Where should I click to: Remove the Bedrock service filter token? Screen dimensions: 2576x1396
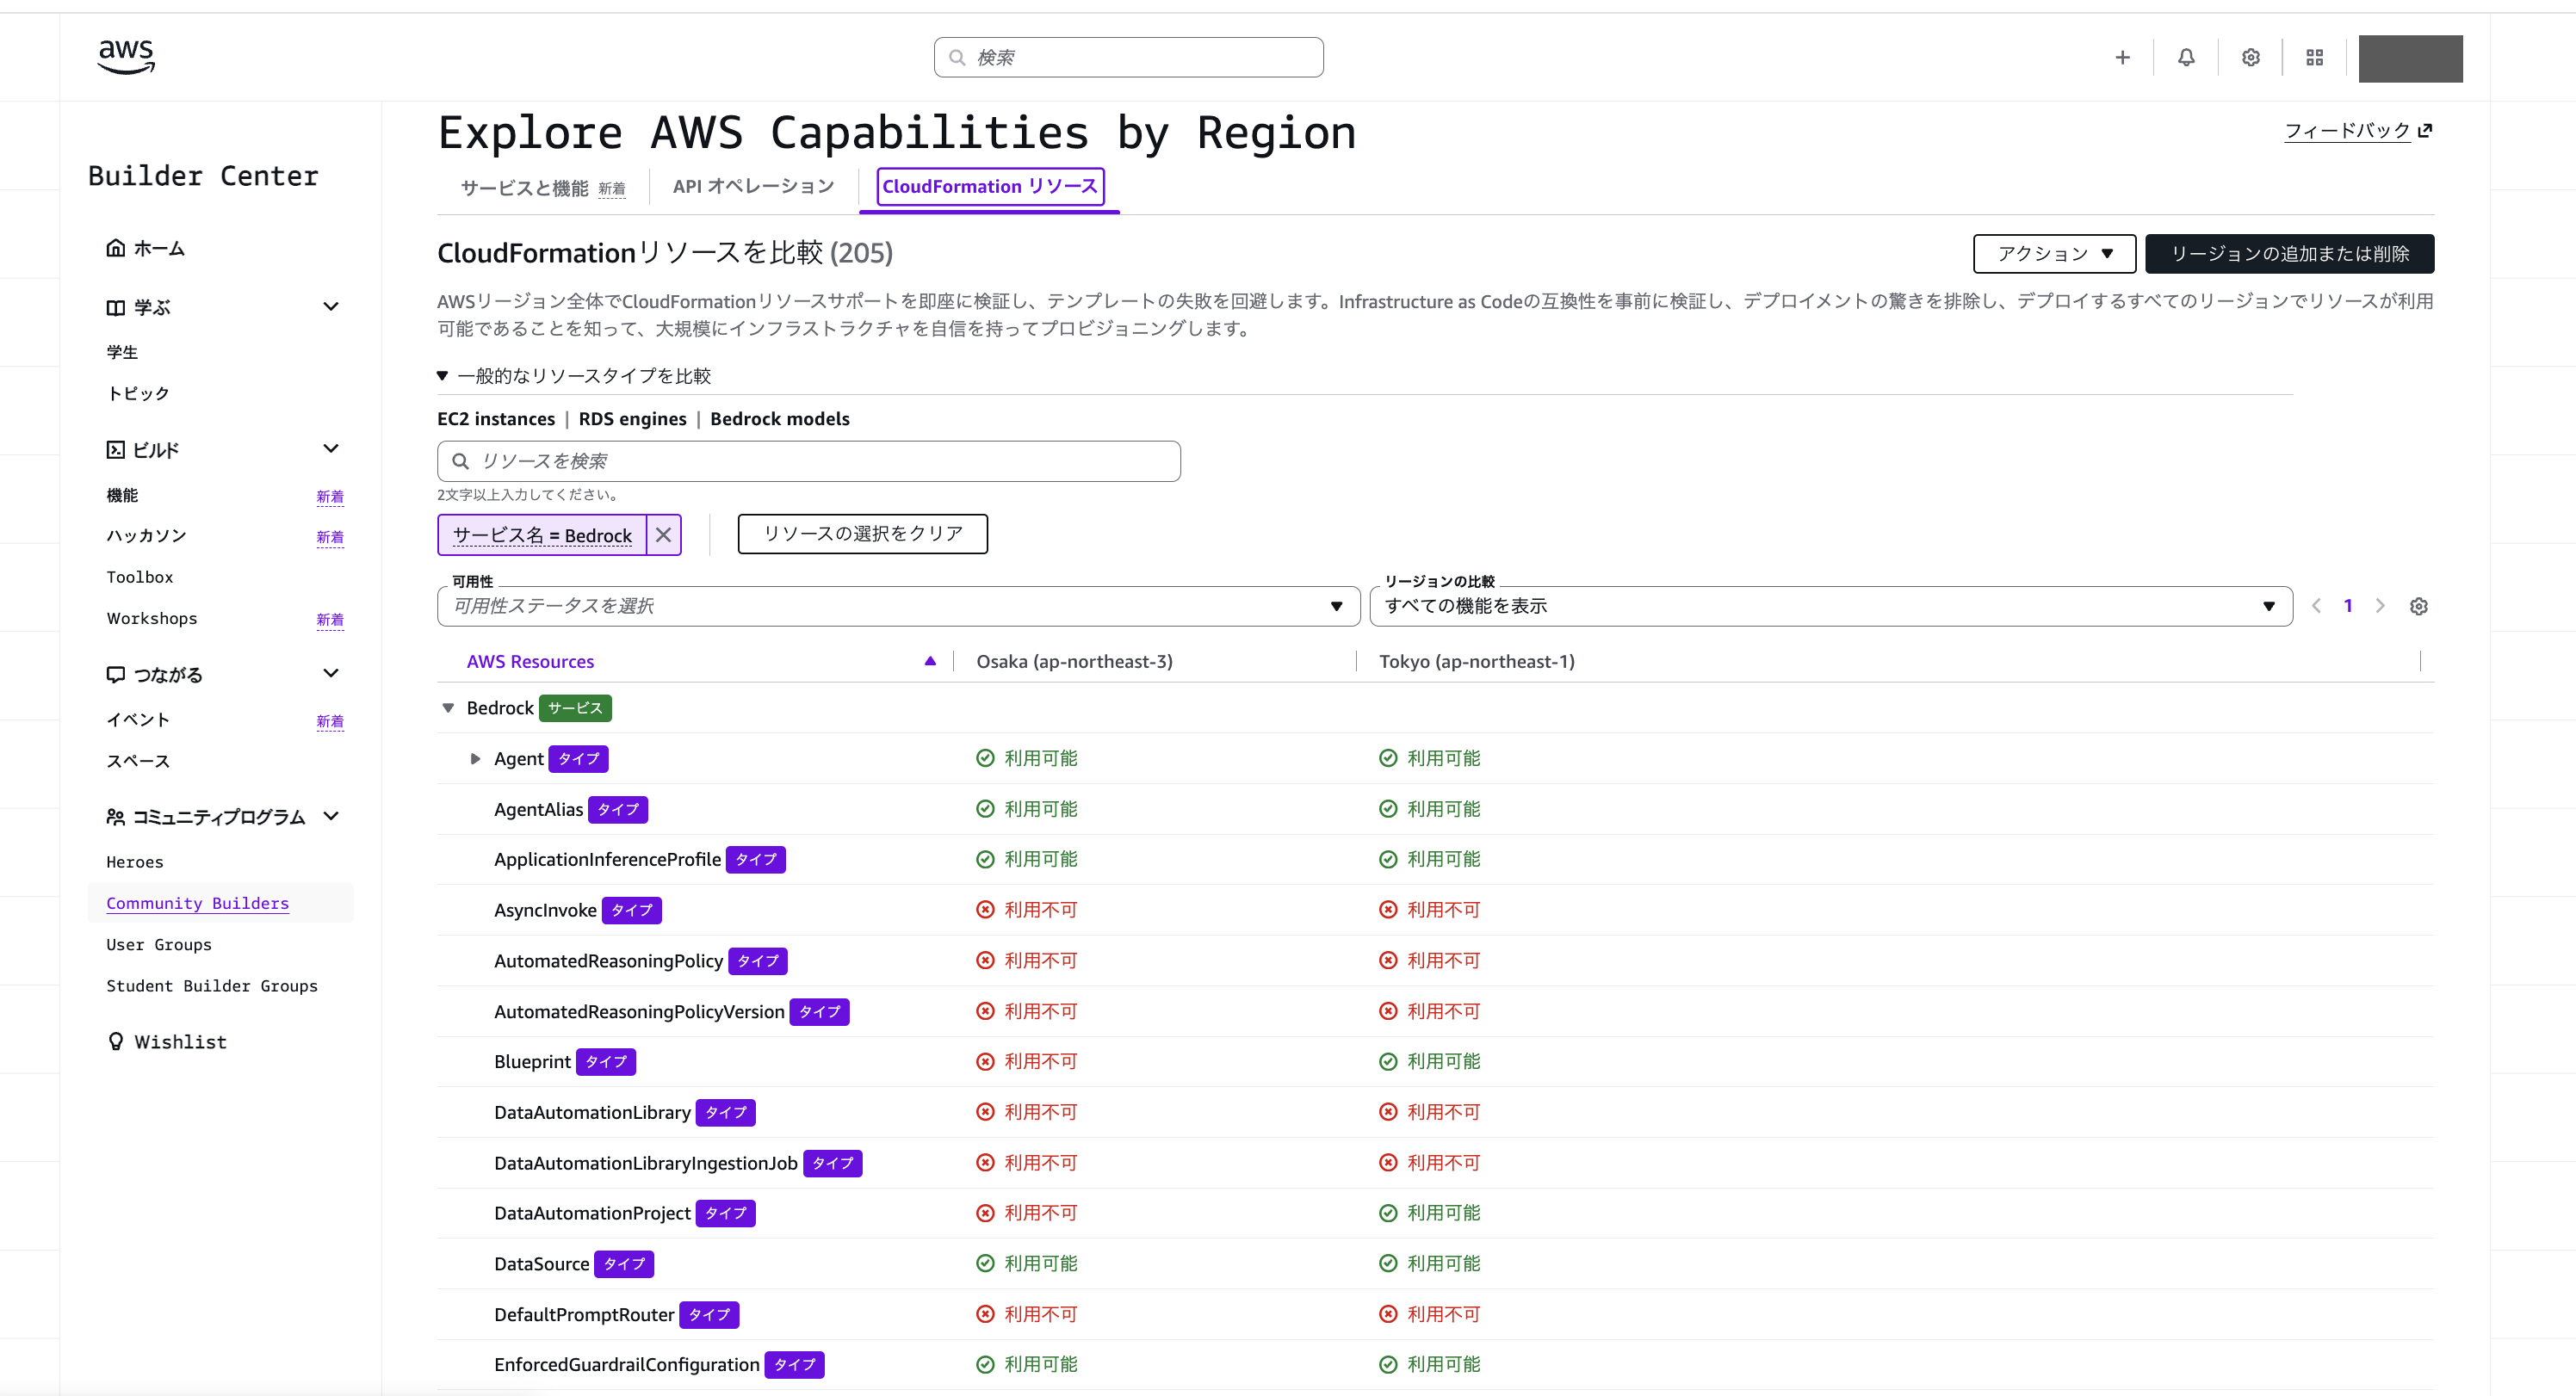[663, 535]
